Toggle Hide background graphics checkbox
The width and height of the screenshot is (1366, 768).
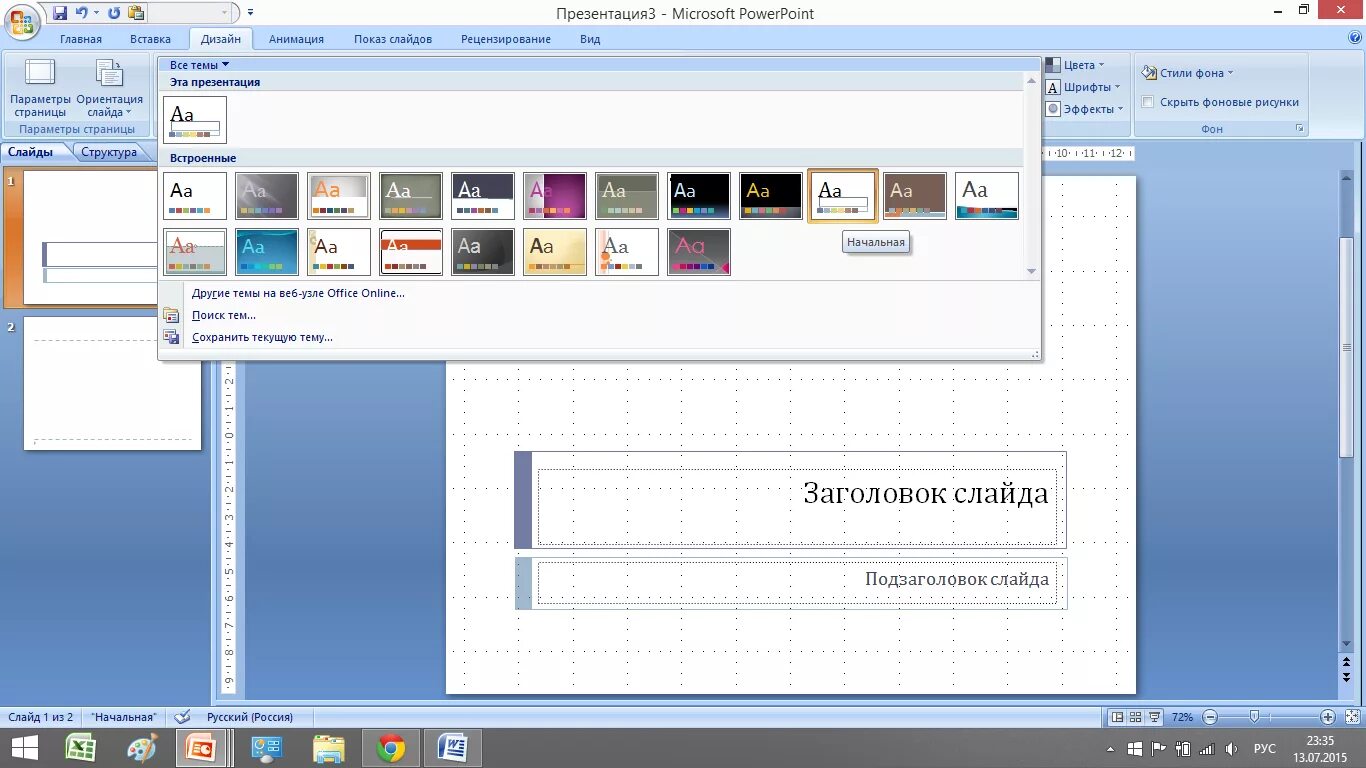(x=1148, y=102)
